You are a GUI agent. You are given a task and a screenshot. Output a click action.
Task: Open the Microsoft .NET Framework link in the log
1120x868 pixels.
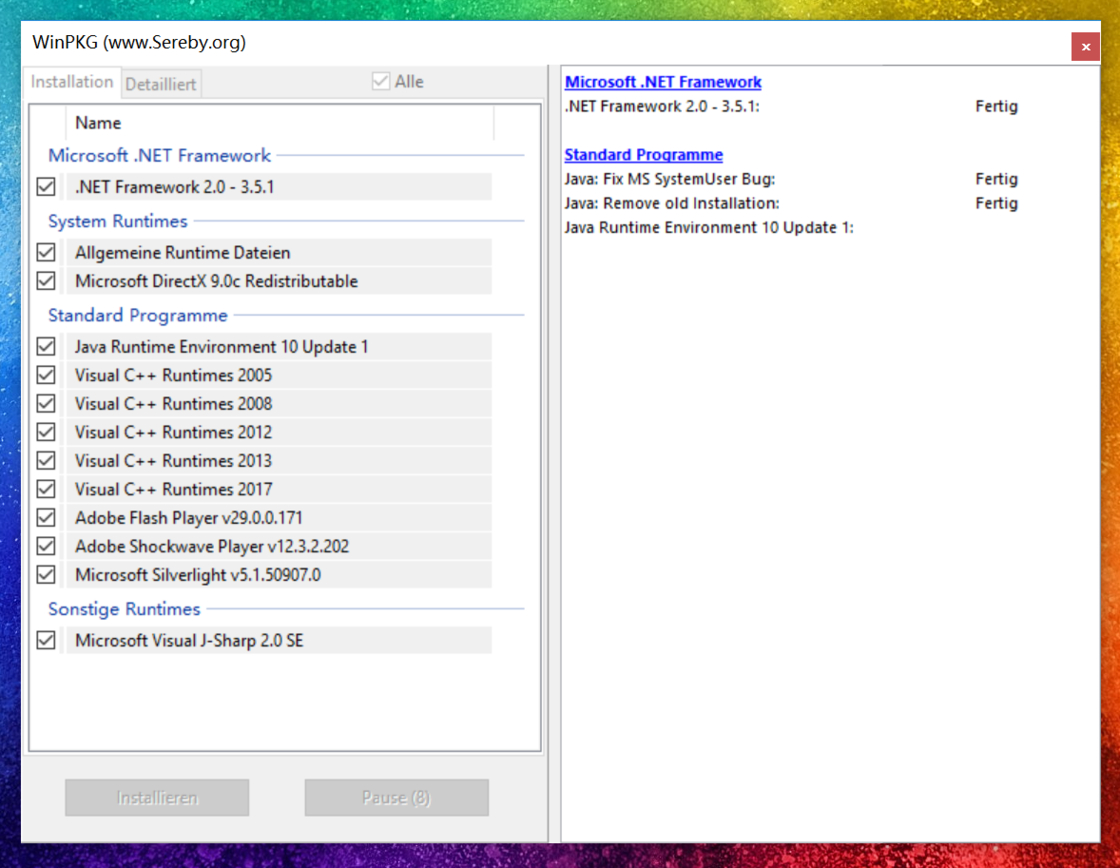pos(663,82)
